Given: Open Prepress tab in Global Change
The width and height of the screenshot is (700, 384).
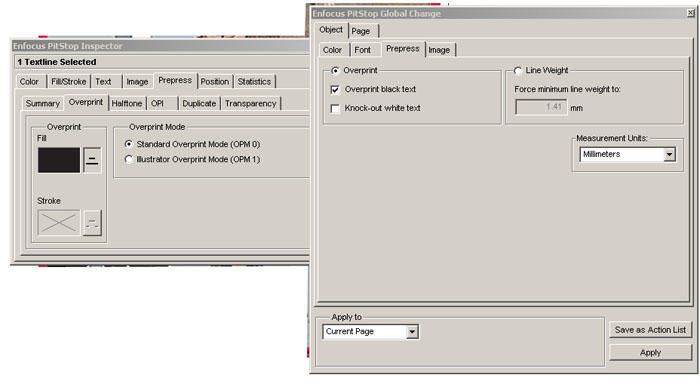Looking at the screenshot, I should (x=403, y=49).
